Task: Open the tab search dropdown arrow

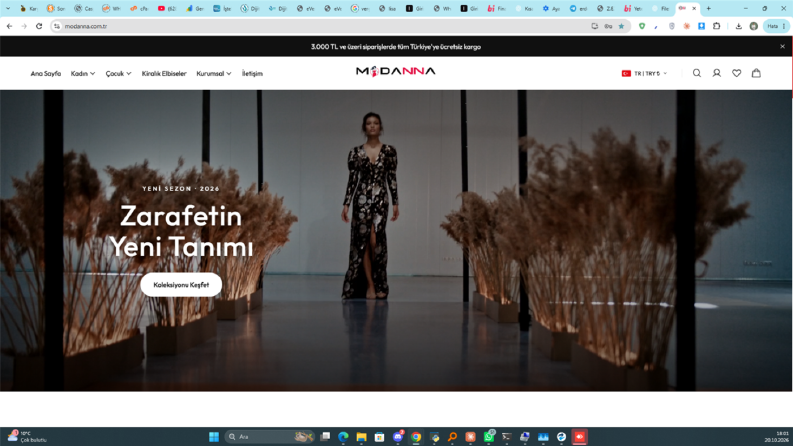Action: coord(8,9)
